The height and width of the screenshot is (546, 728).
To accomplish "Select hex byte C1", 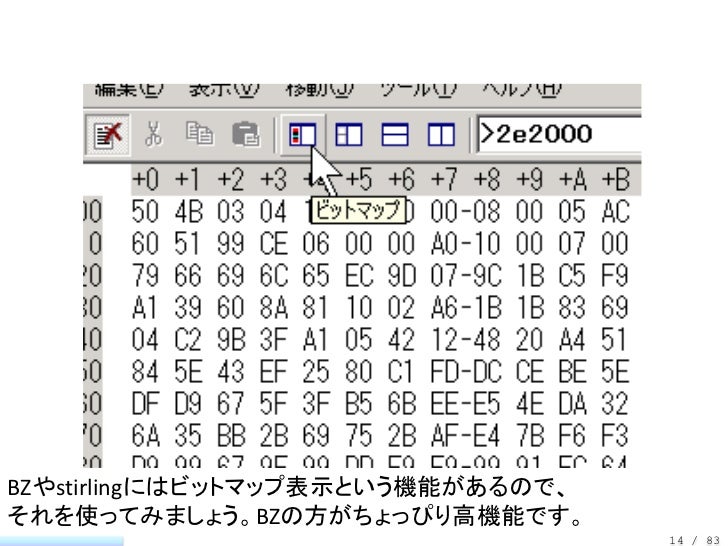I will pyautogui.click(x=401, y=371).
